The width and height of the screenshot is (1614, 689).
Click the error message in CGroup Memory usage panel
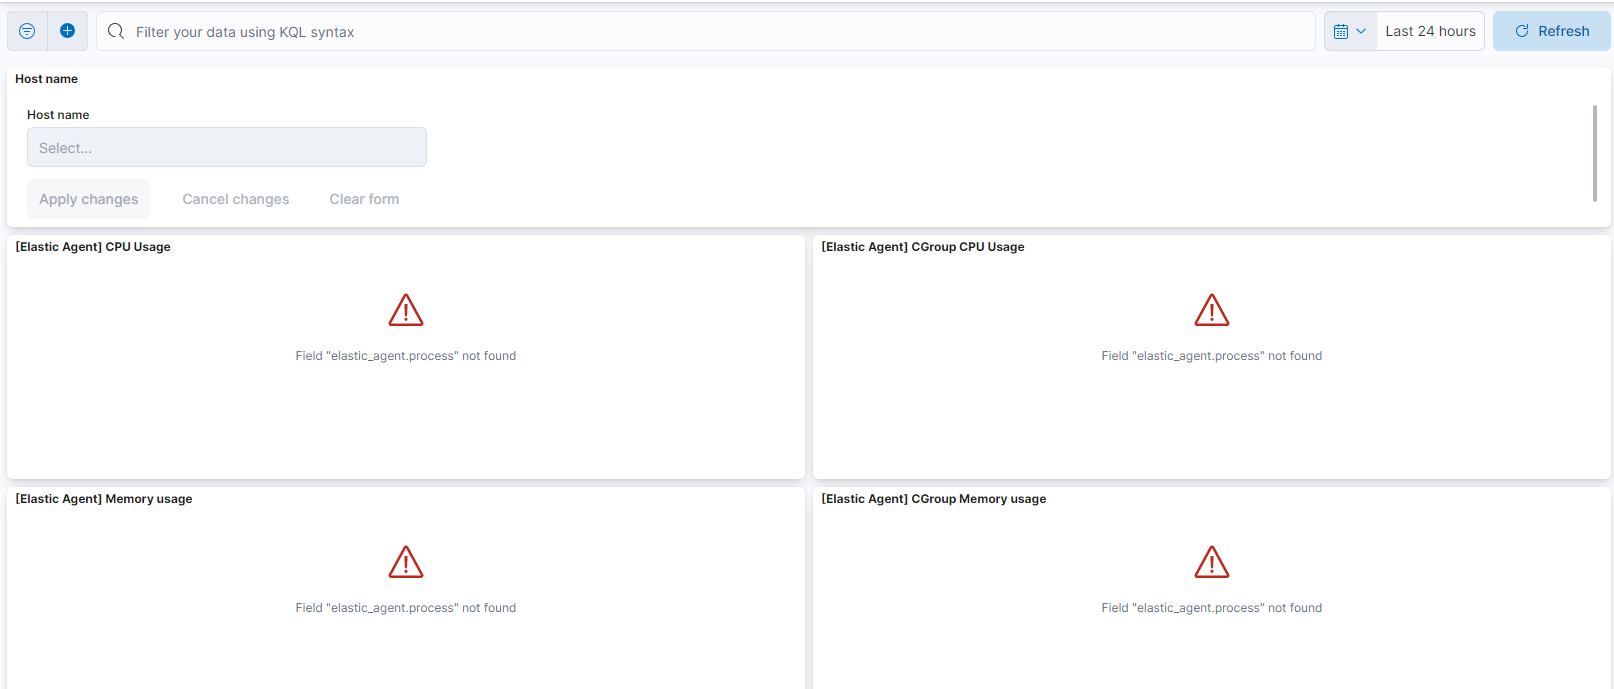(x=1212, y=608)
